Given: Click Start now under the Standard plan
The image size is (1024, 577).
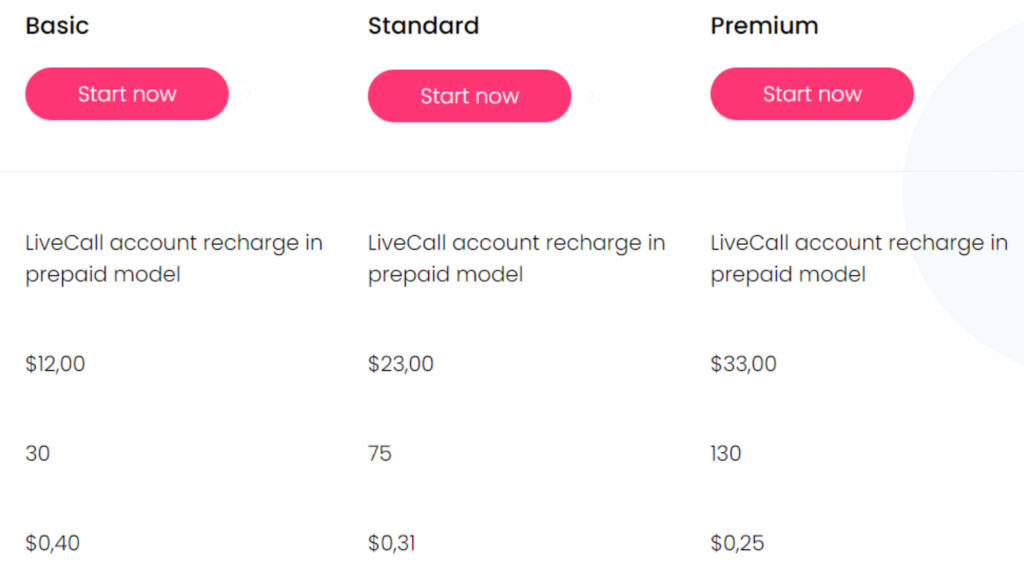Looking at the screenshot, I should point(469,96).
